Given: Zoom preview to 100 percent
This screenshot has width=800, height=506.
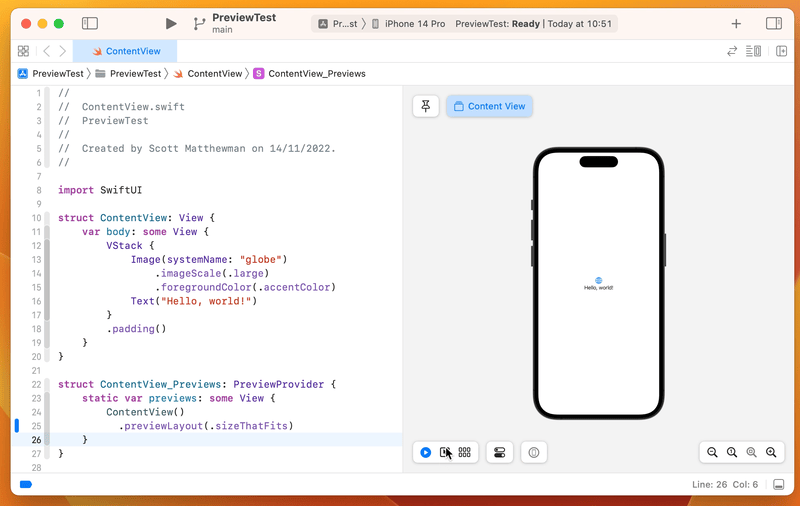Looking at the screenshot, I should (x=732, y=452).
